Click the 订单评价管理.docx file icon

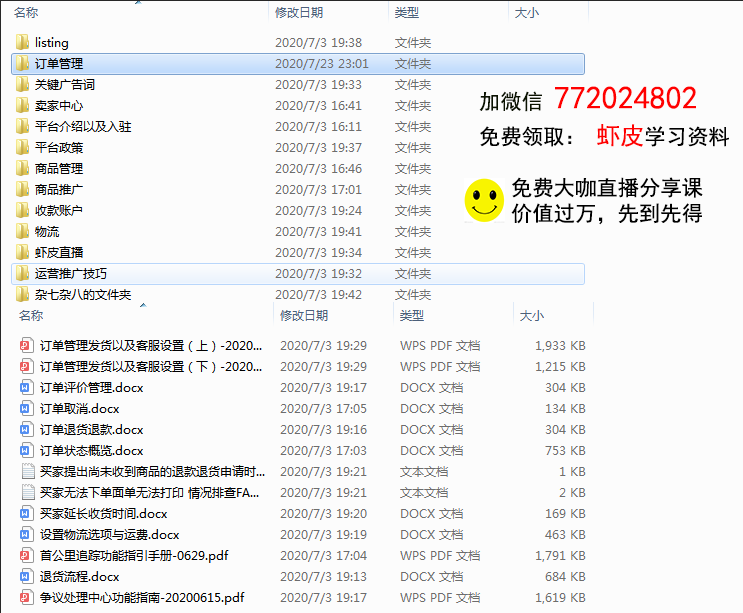coord(27,388)
